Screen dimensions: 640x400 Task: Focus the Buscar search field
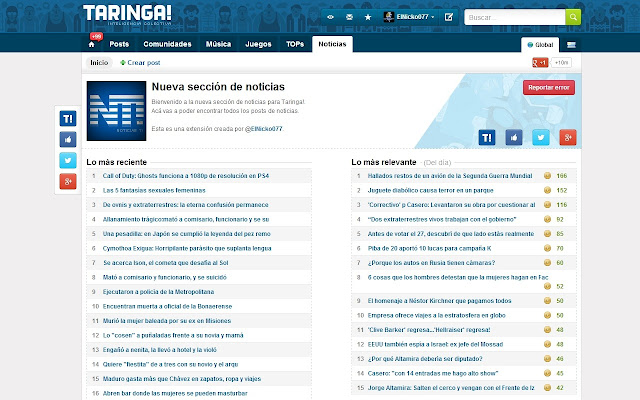515,17
